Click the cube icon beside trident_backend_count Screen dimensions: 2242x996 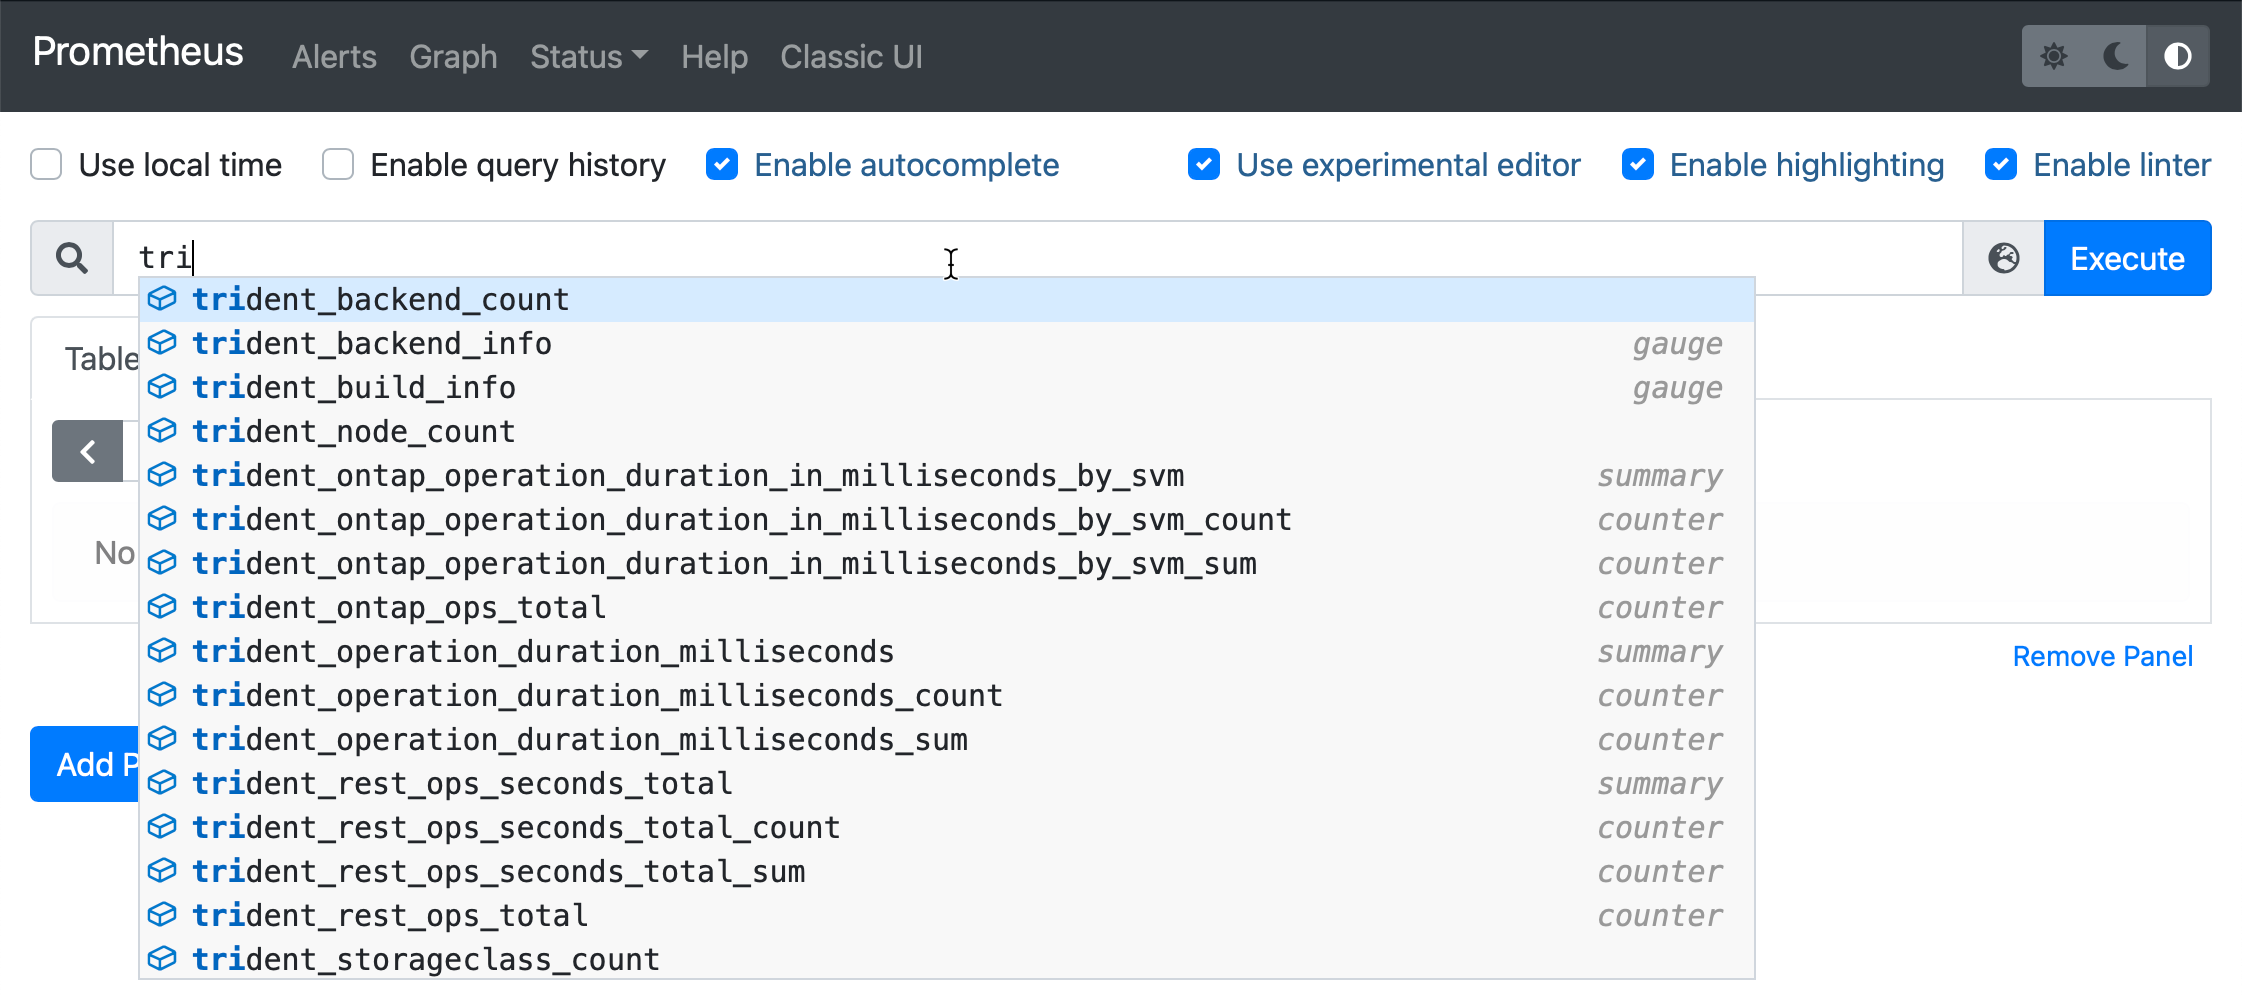(162, 298)
